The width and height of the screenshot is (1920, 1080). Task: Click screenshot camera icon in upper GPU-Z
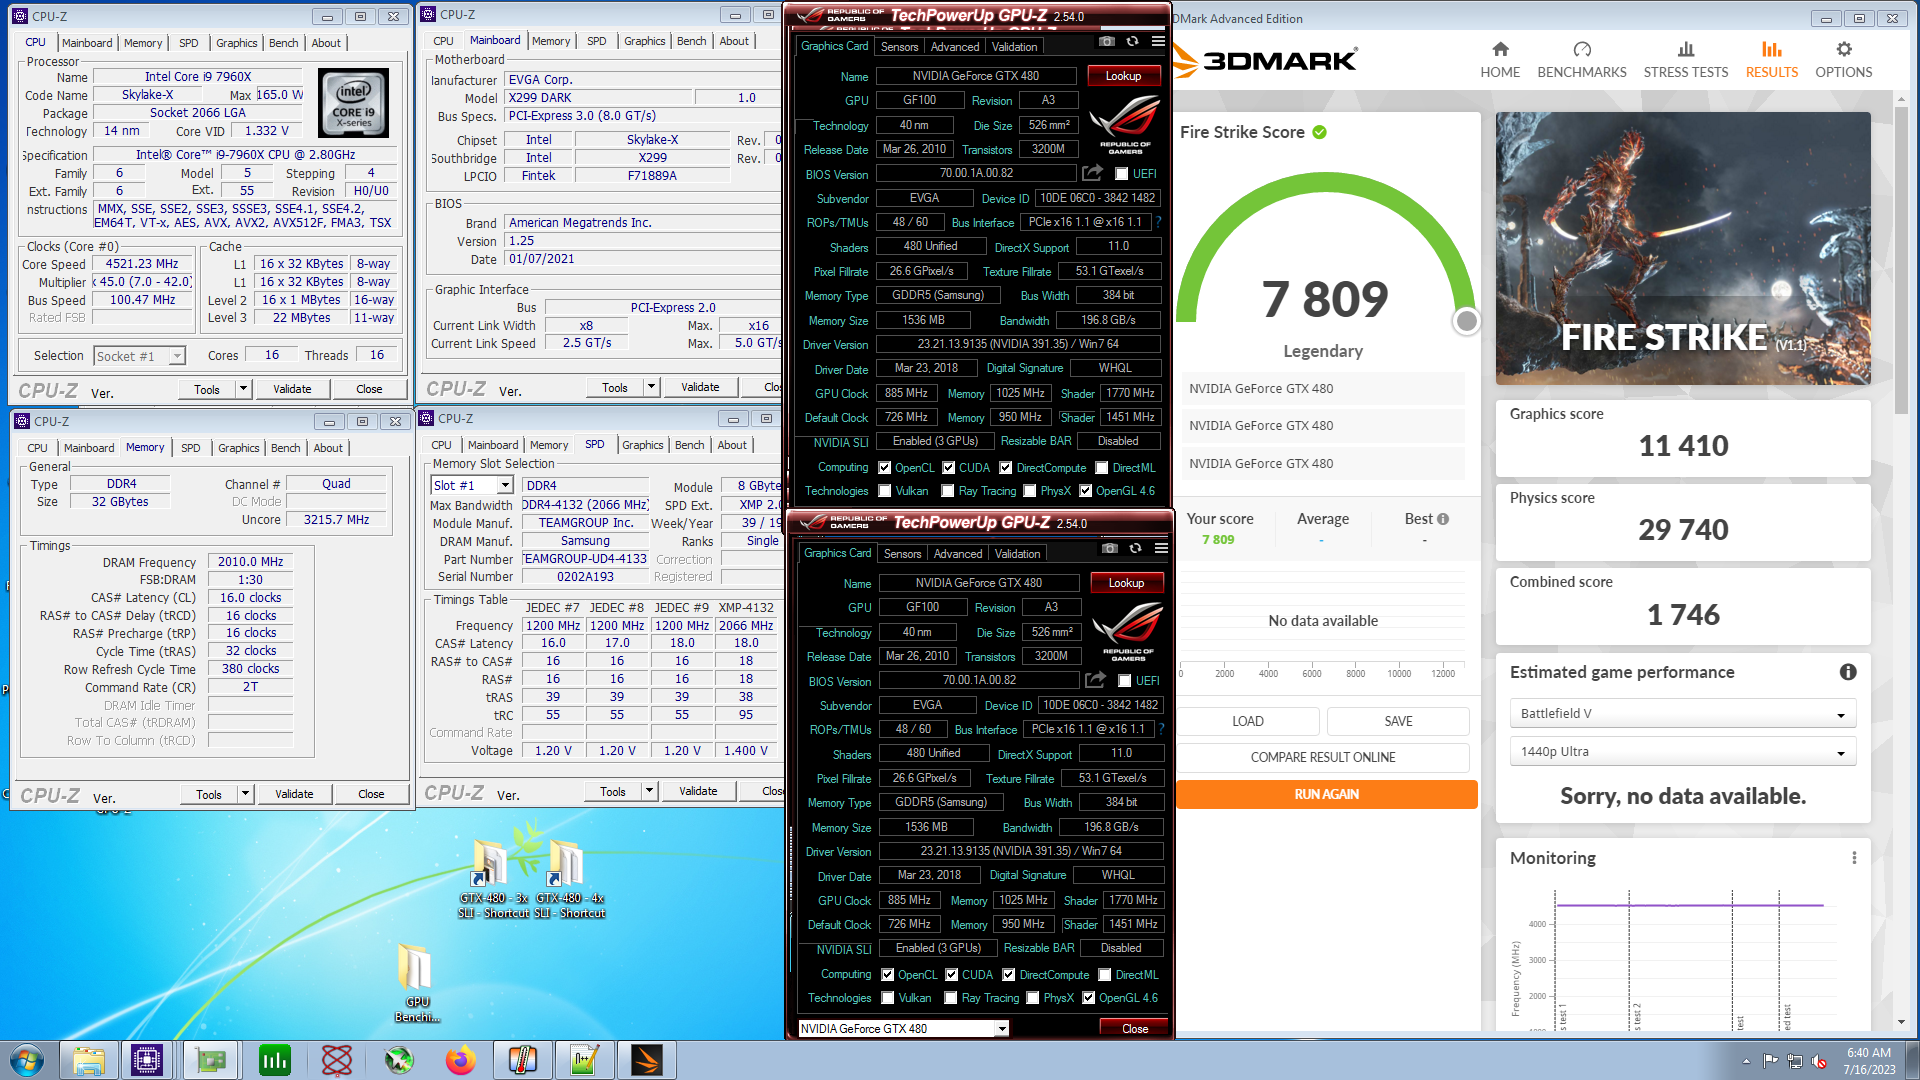point(1107,42)
